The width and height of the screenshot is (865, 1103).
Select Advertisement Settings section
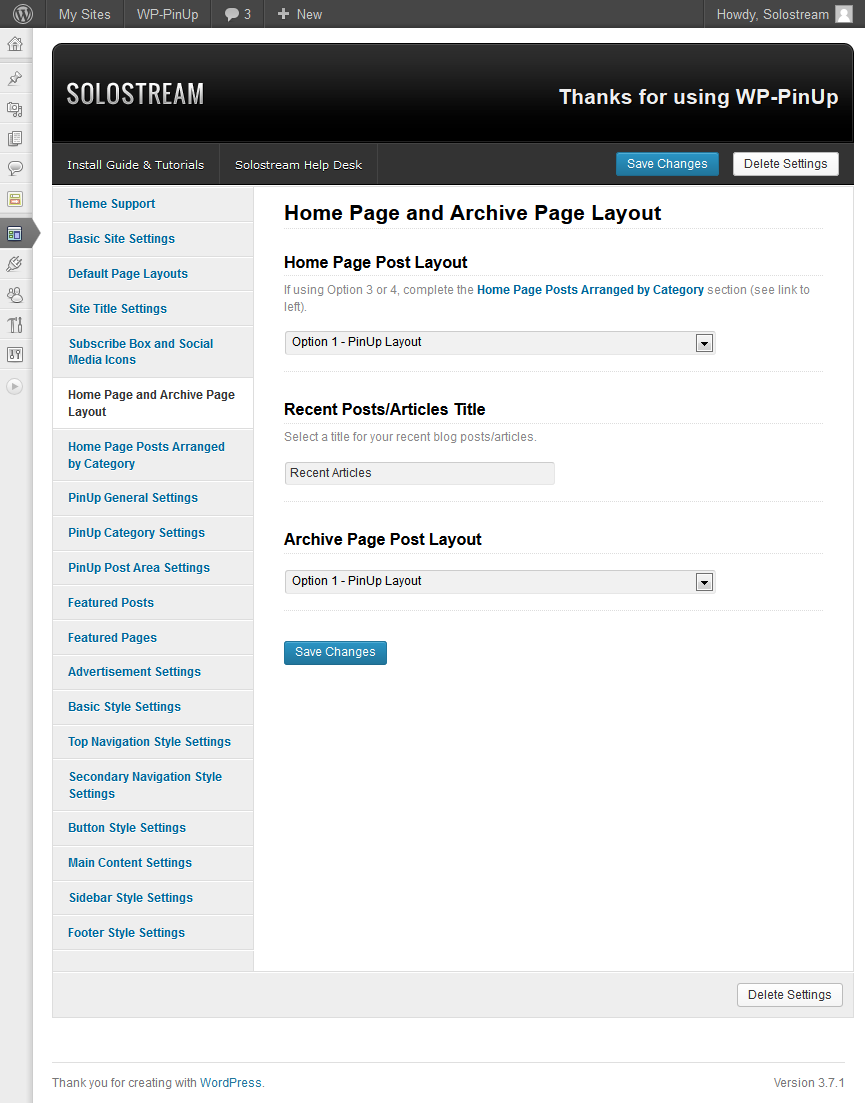point(153,672)
